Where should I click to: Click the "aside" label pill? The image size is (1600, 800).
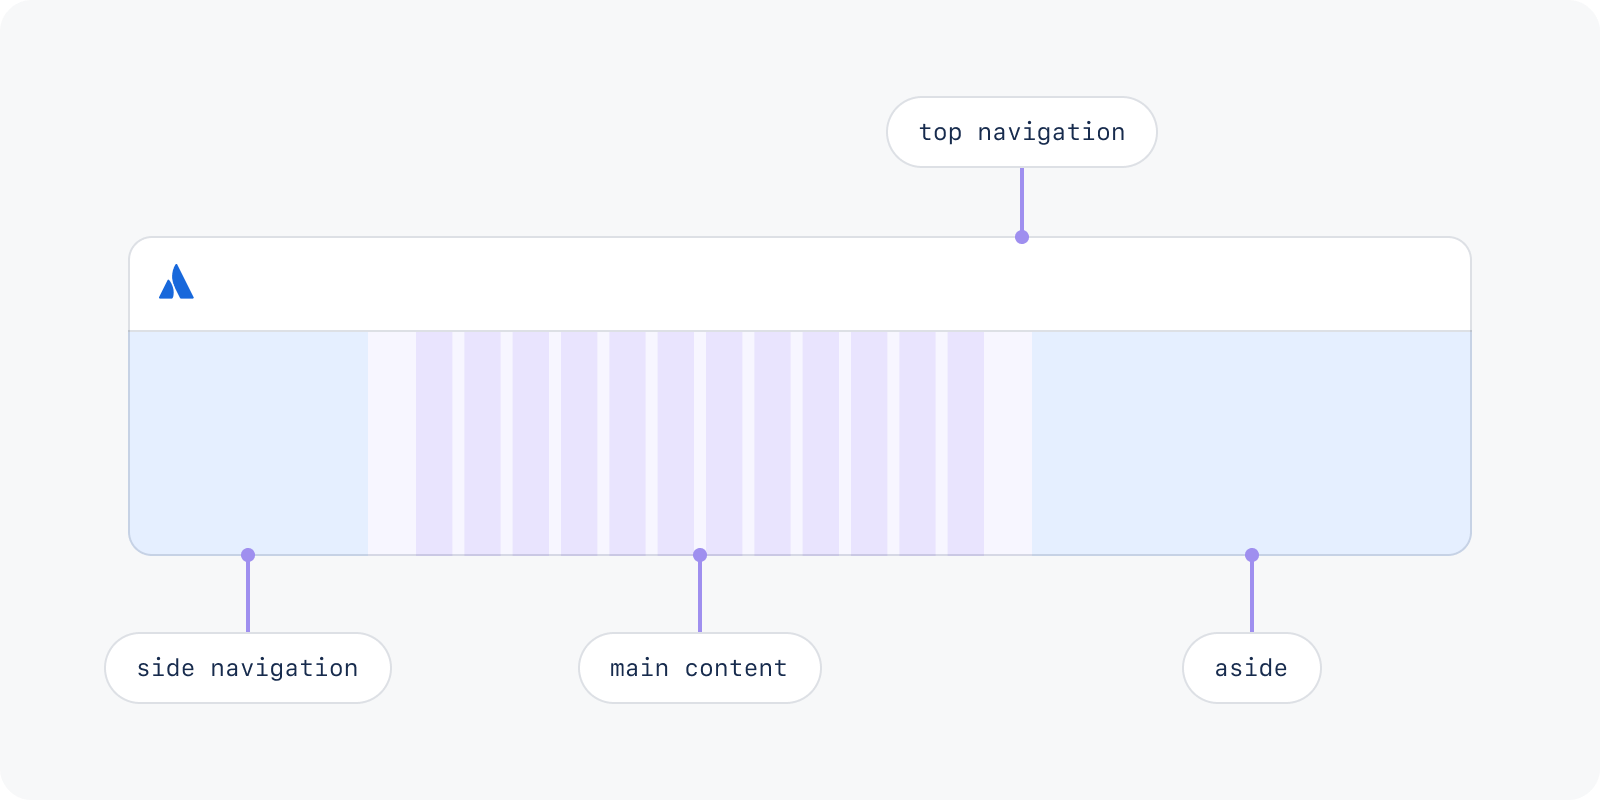point(1252,668)
